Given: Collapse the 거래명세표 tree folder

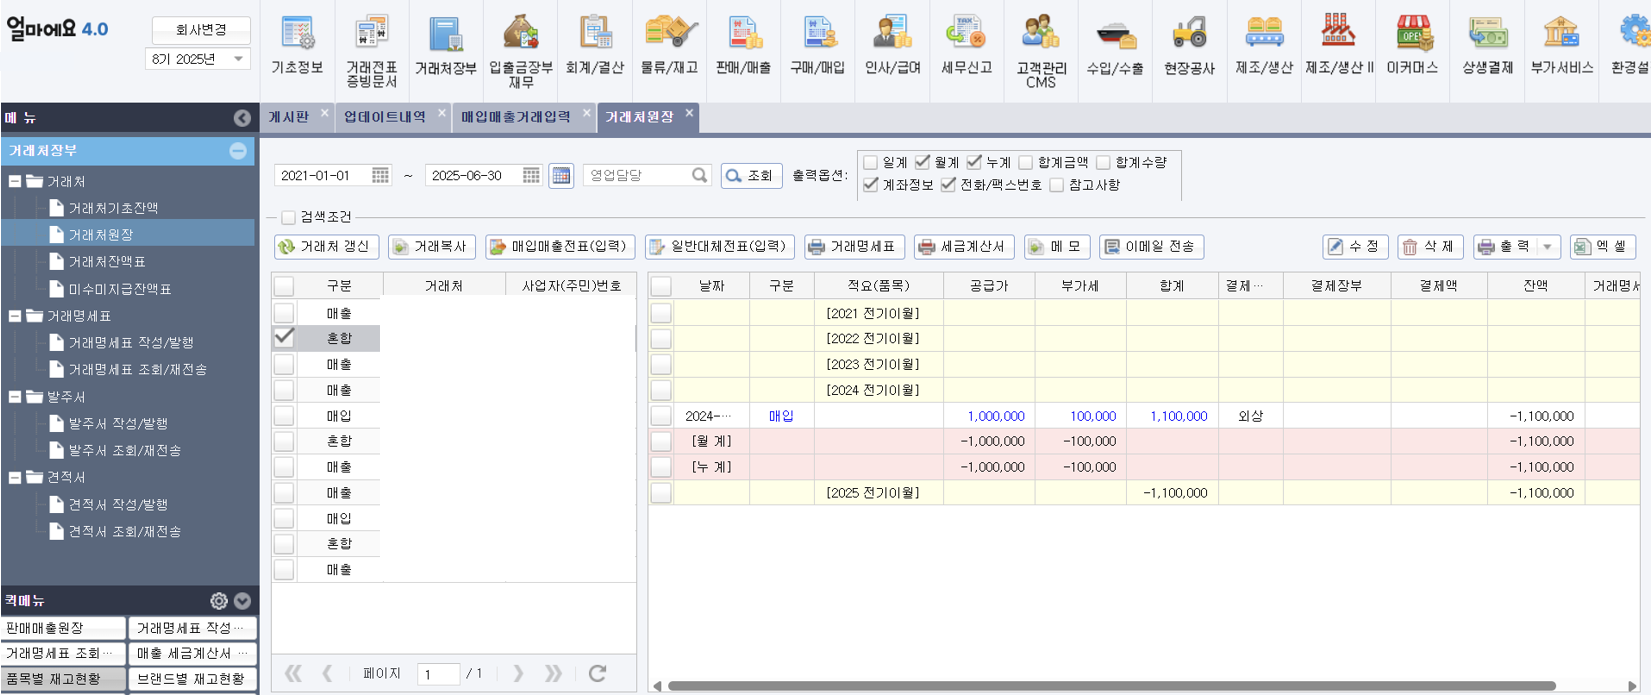Looking at the screenshot, I should pos(15,316).
